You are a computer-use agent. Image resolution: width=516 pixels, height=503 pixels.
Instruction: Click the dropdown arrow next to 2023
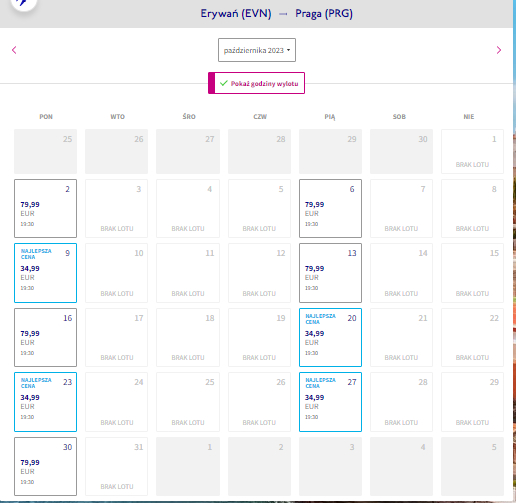[x=288, y=50]
